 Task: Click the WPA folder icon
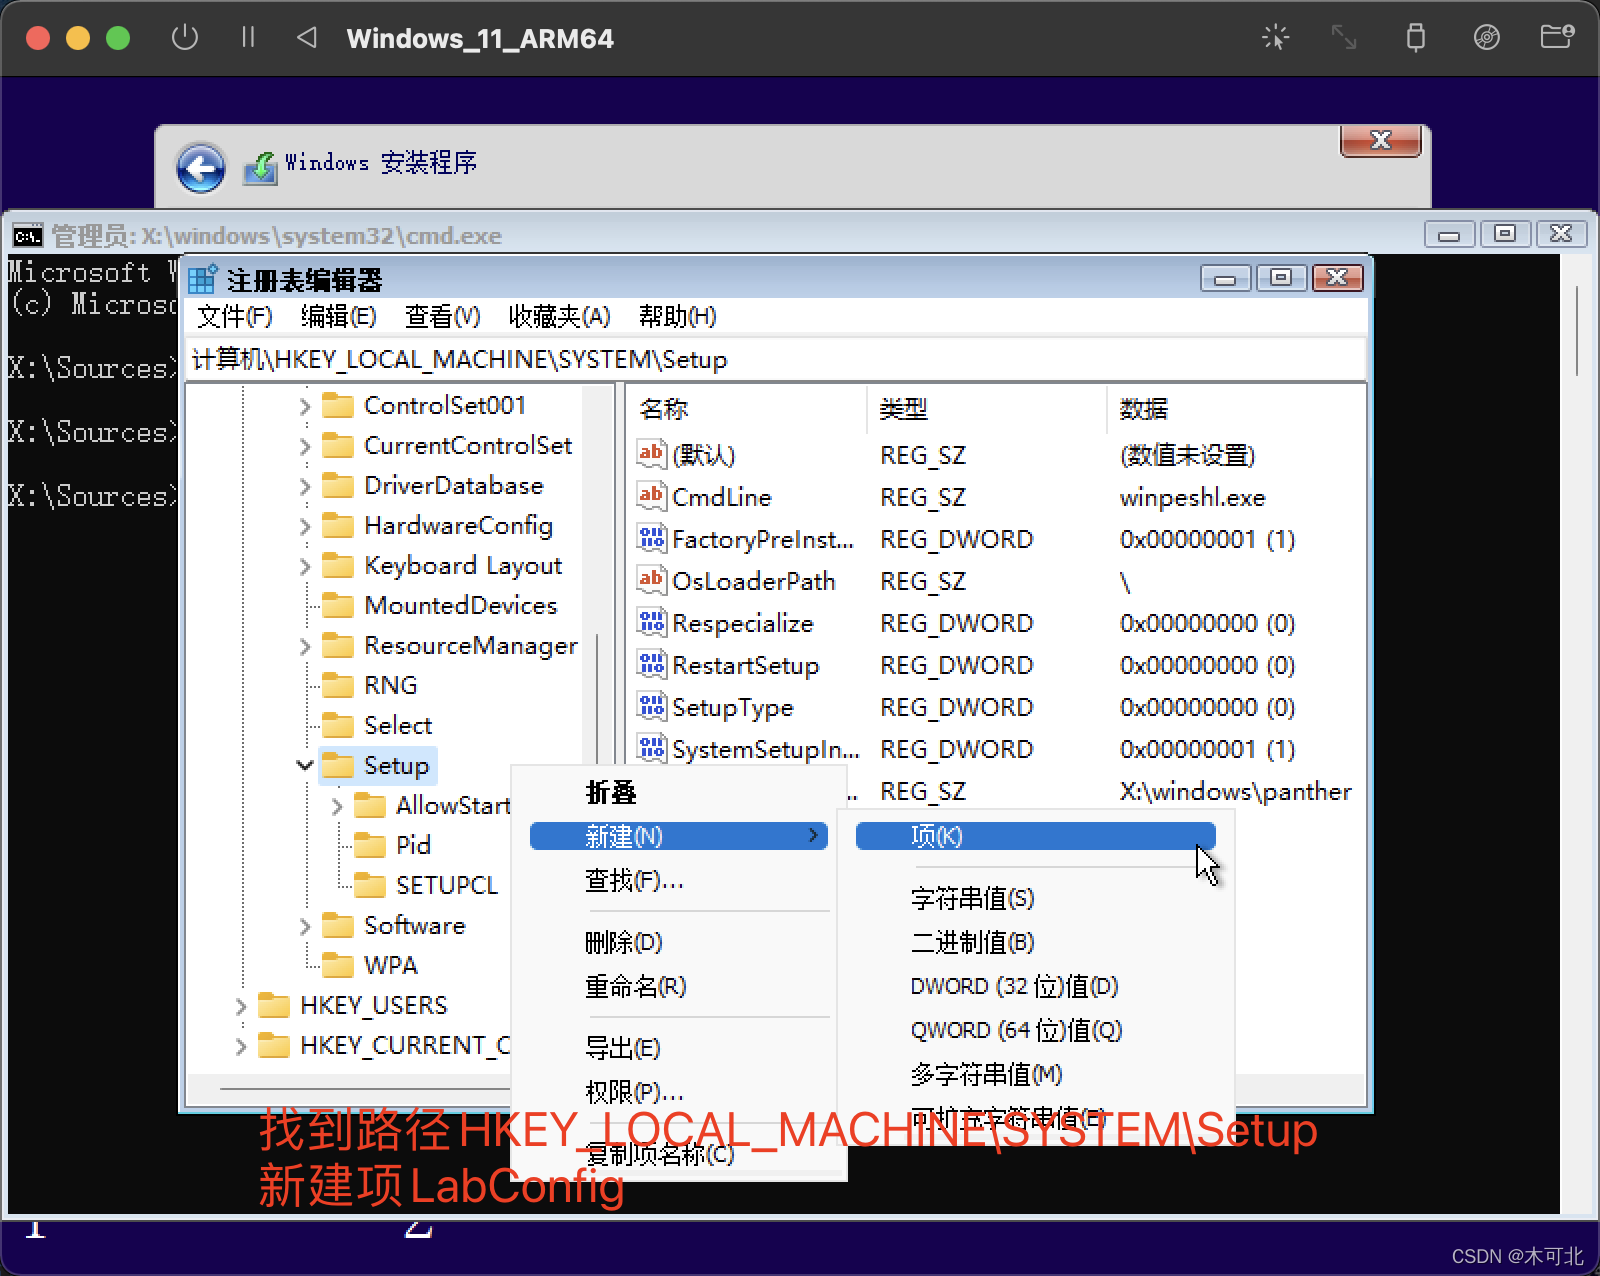(x=338, y=965)
